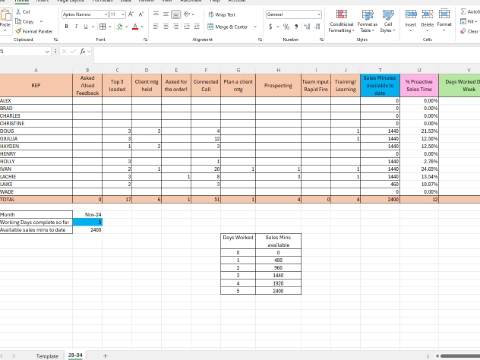Click the TOTAL row label

coord(36,199)
